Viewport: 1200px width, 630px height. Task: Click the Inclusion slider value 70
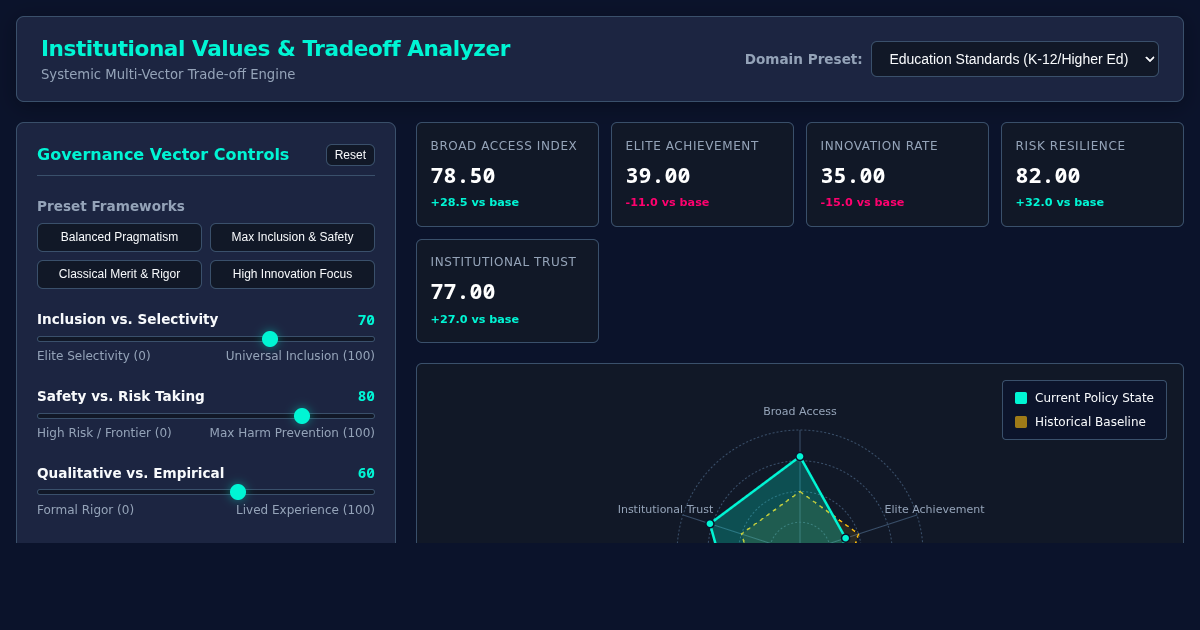(x=366, y=320)
